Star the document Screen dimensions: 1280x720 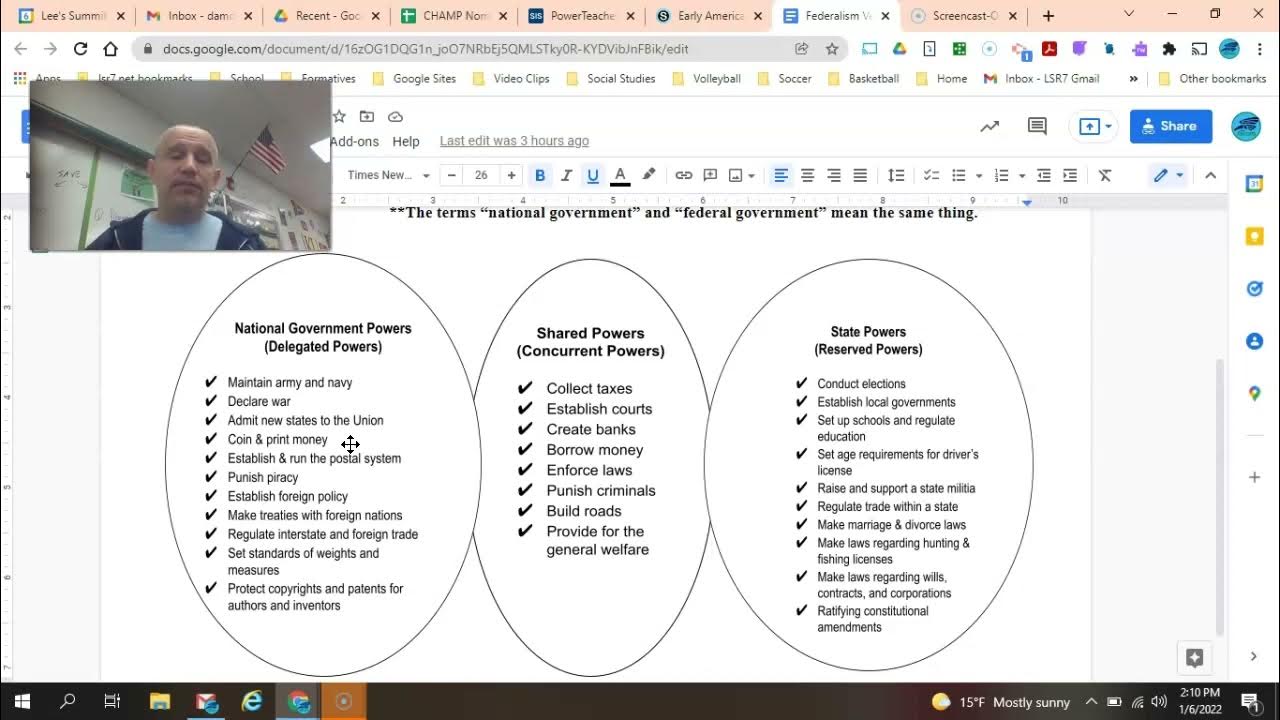click(x=339, y=117)
